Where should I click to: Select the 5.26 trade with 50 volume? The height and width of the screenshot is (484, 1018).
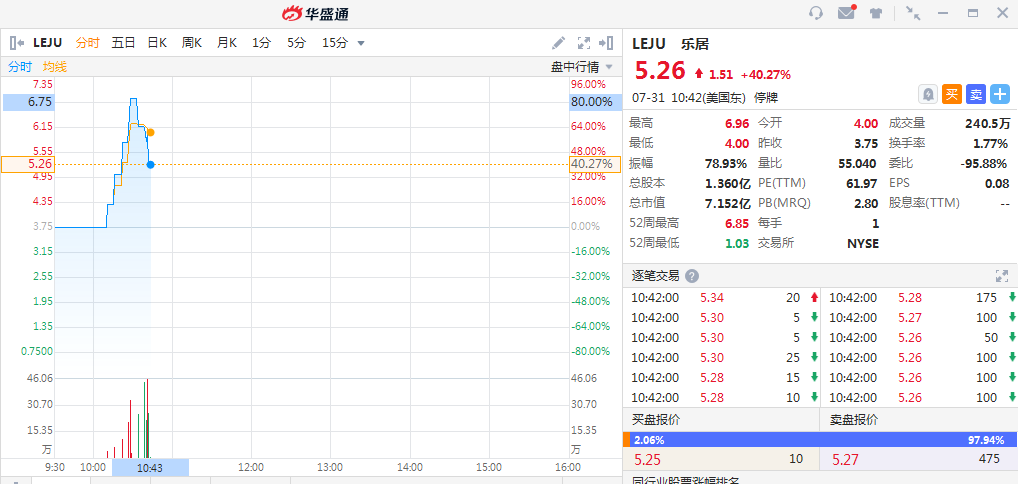(x=919, y=337)
